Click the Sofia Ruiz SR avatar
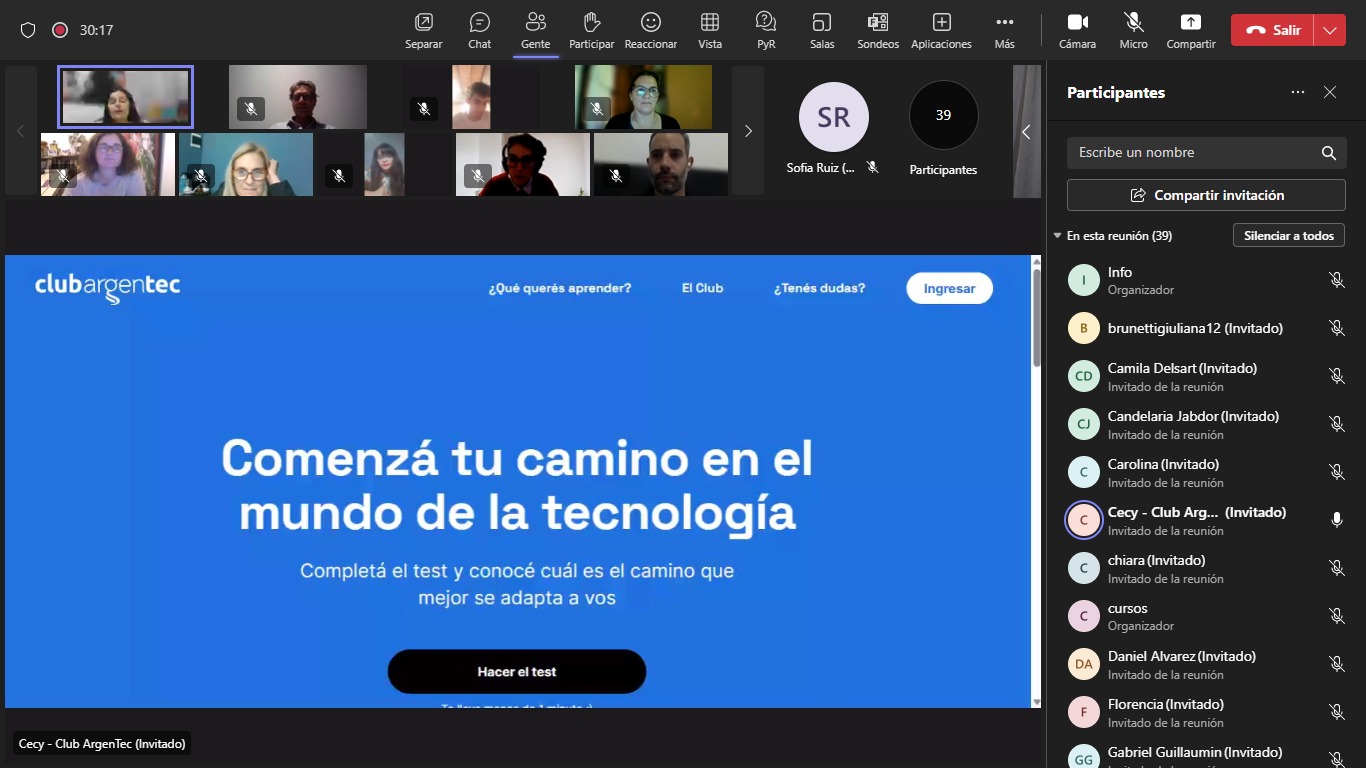The image size is (1366, 768). click(x=834, y=117)
